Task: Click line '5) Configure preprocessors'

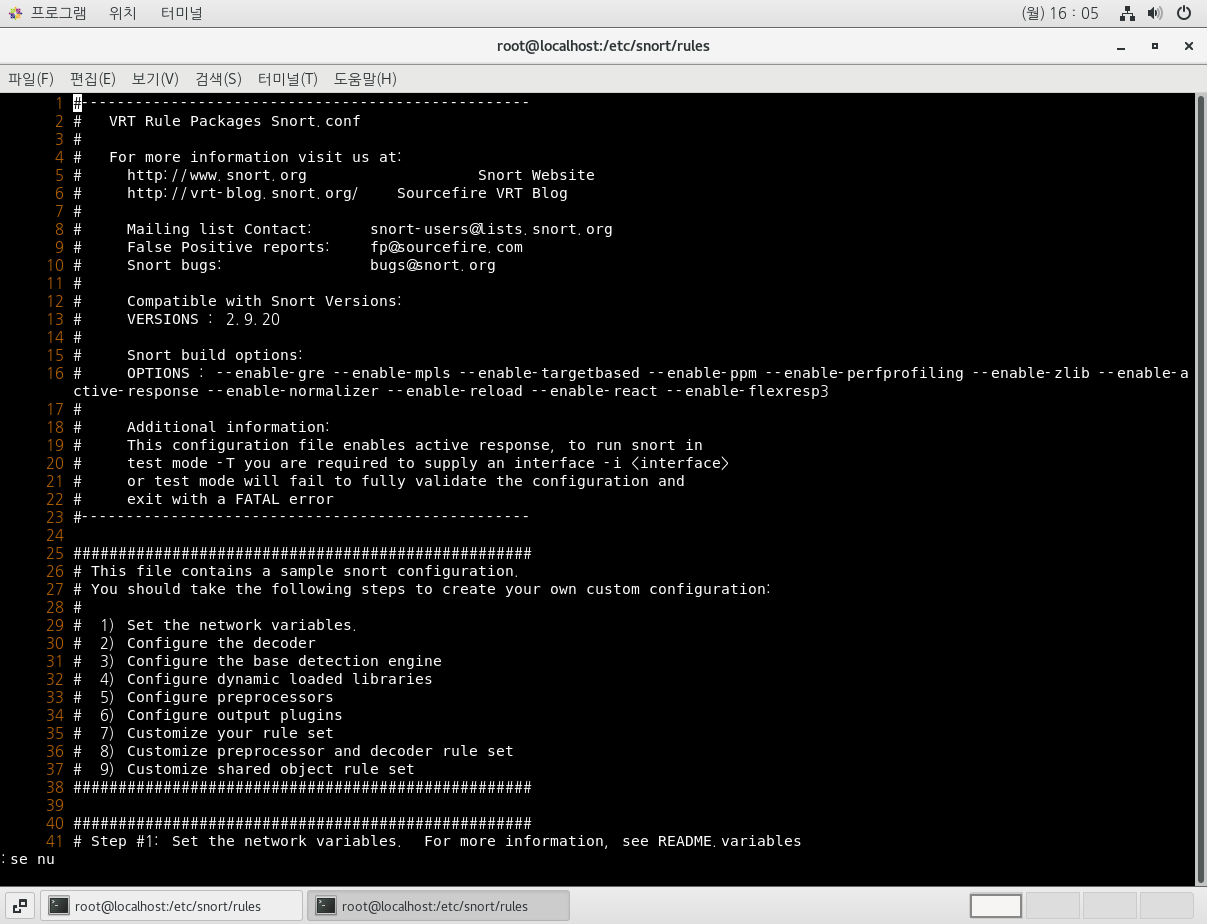Action: click(217, 697)
